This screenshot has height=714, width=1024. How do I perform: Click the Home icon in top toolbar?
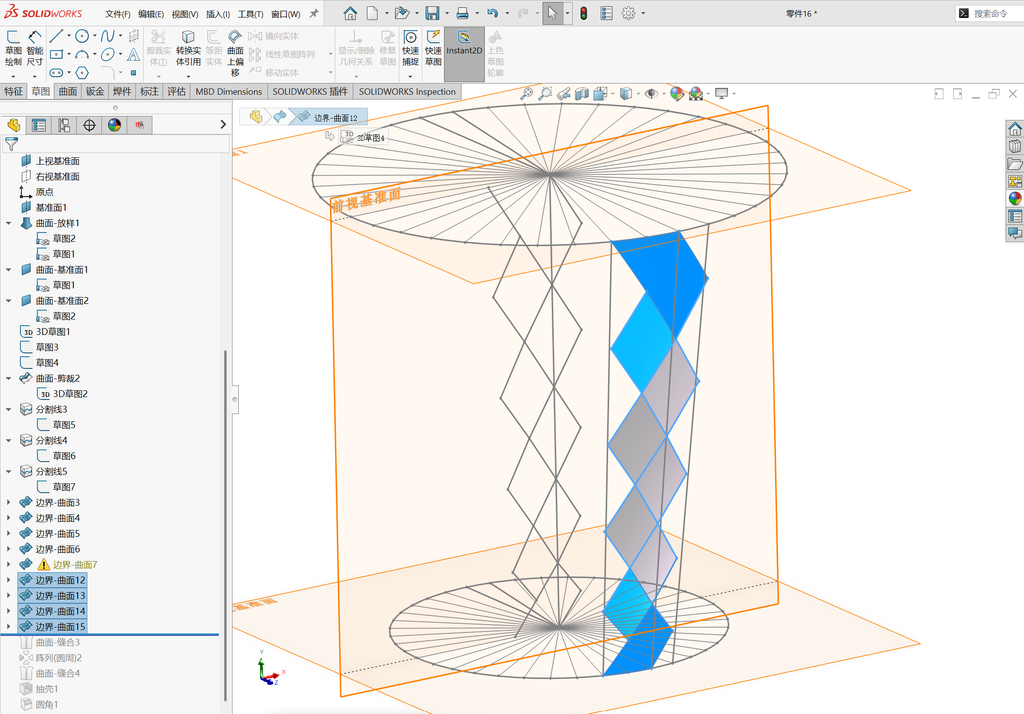(x=350, y=13)
